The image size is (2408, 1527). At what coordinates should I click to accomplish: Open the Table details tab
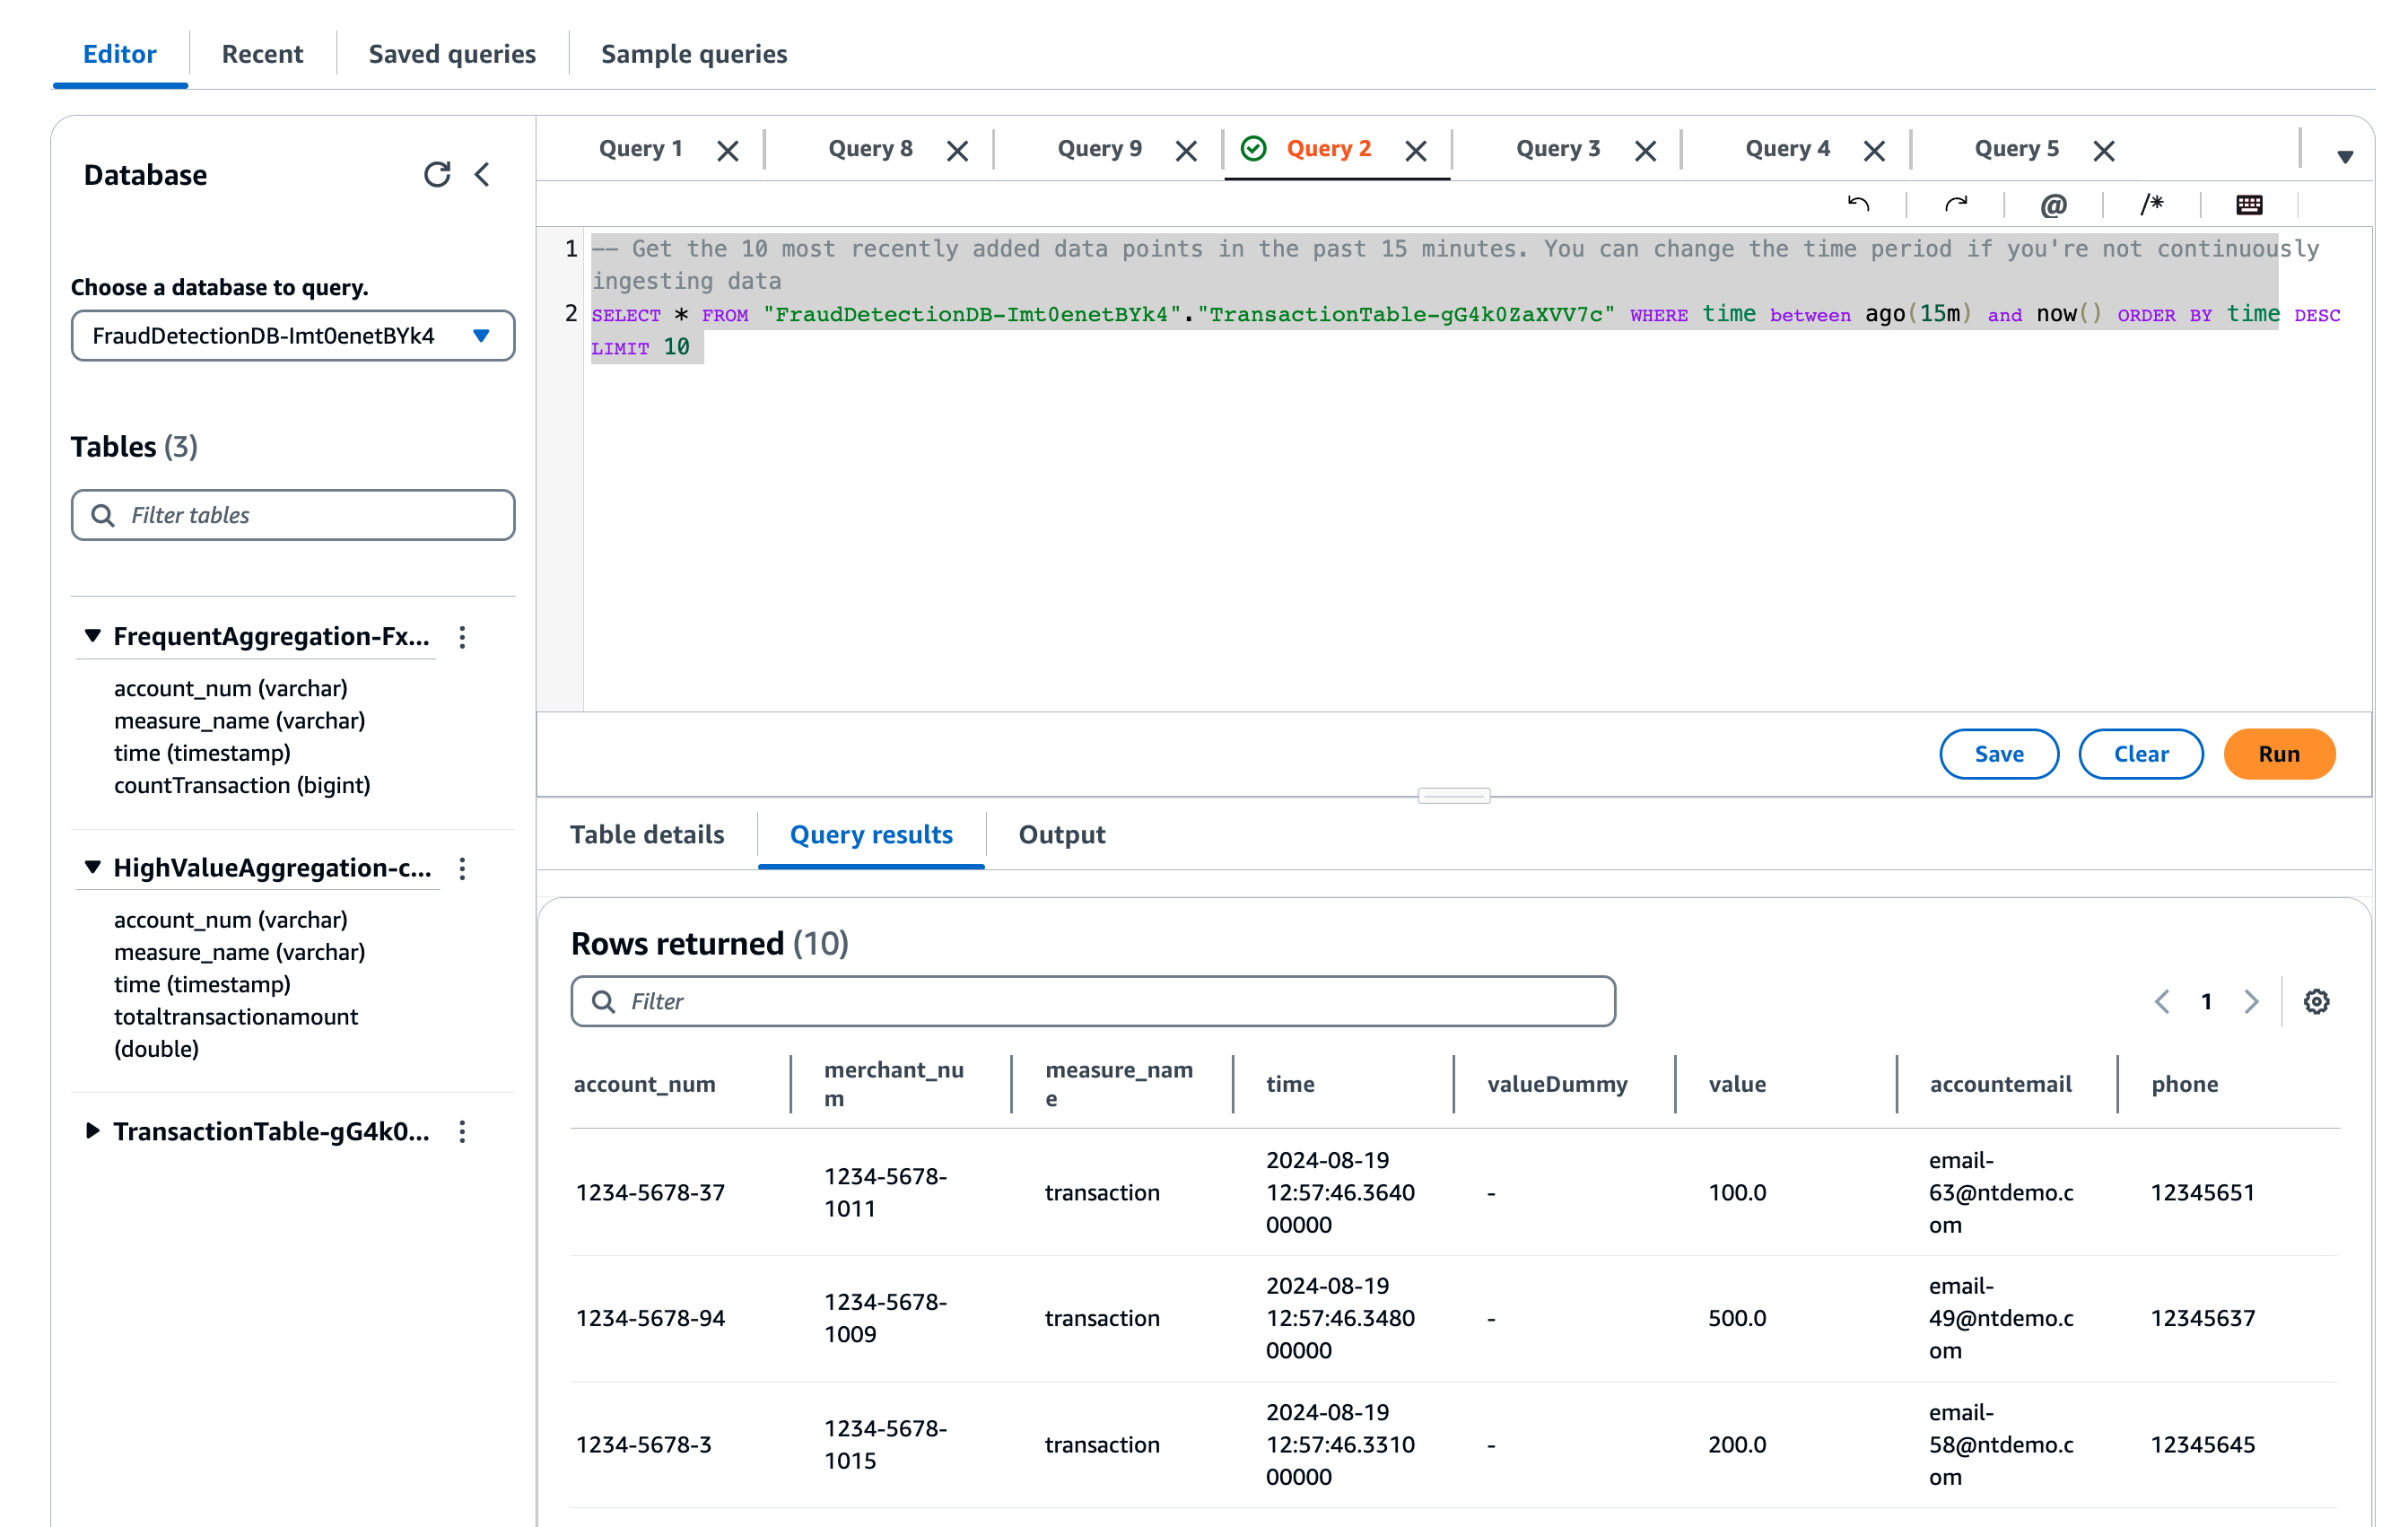[646, 834]
